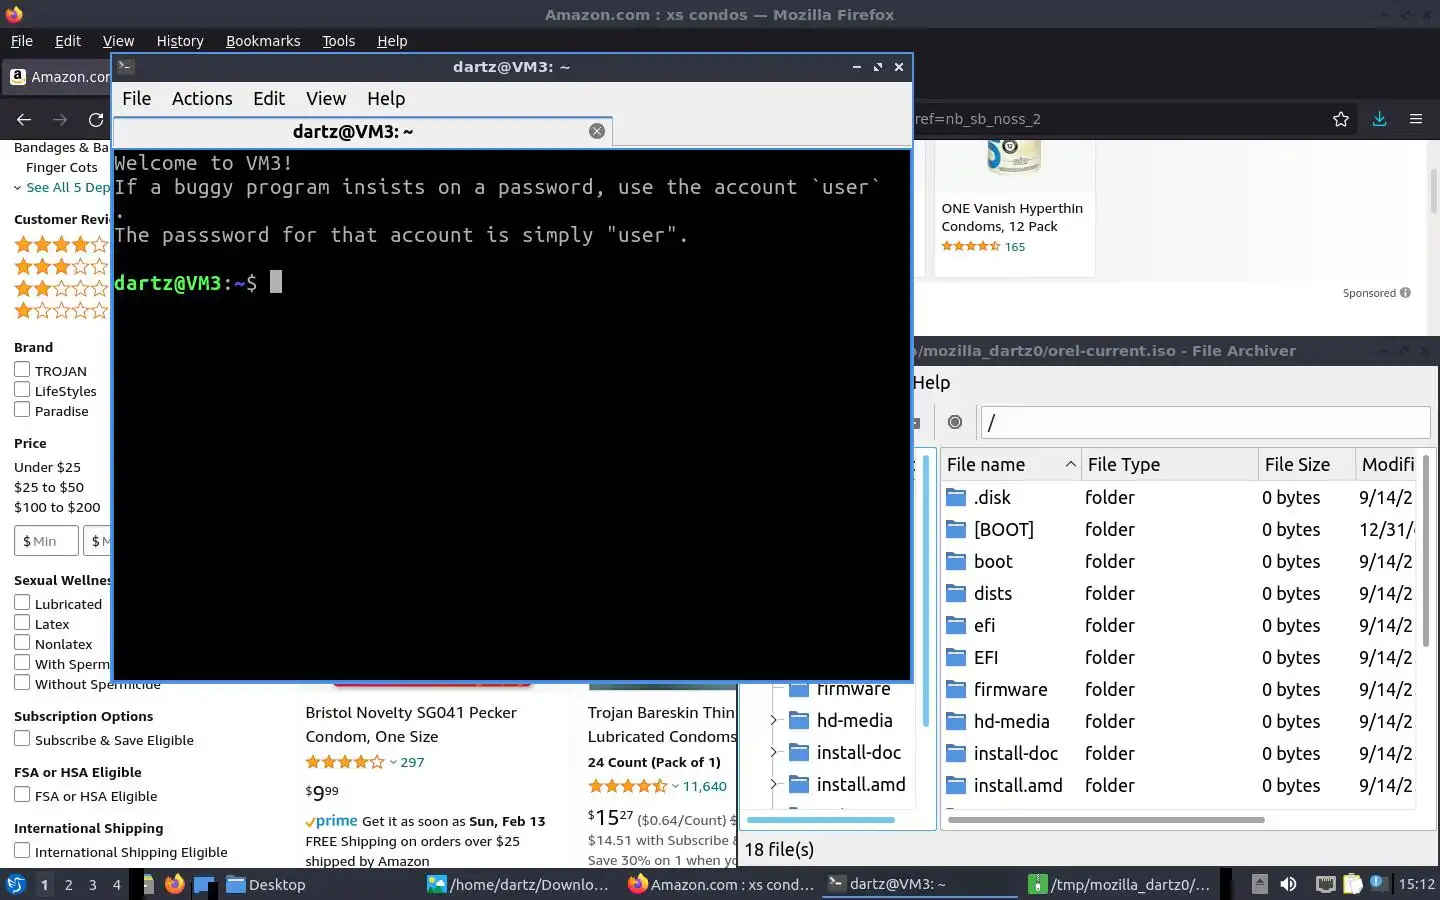Open ONE Vanish Hyperthin Condoms product

1012,217
